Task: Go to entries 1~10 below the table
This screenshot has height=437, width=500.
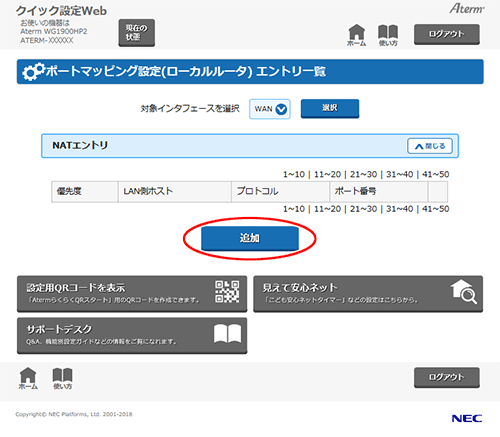Action: (294, 209)
